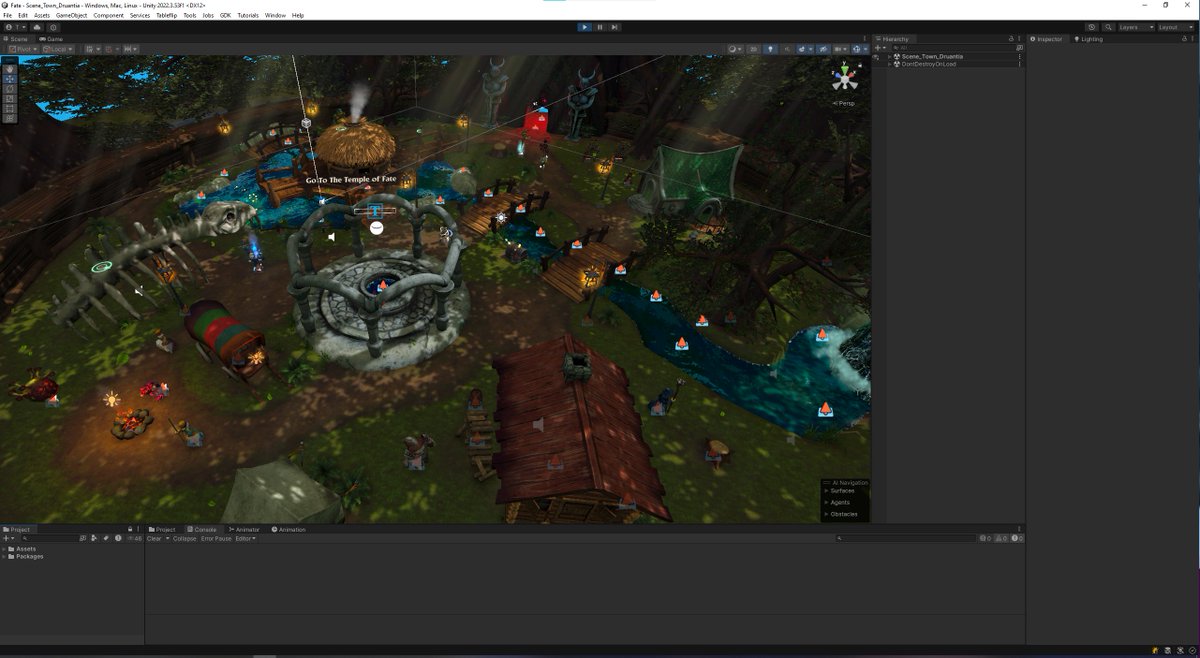This screenshot has height=658, width=1200.
Task: Switch to the Game tab
Action: point(52,39)
